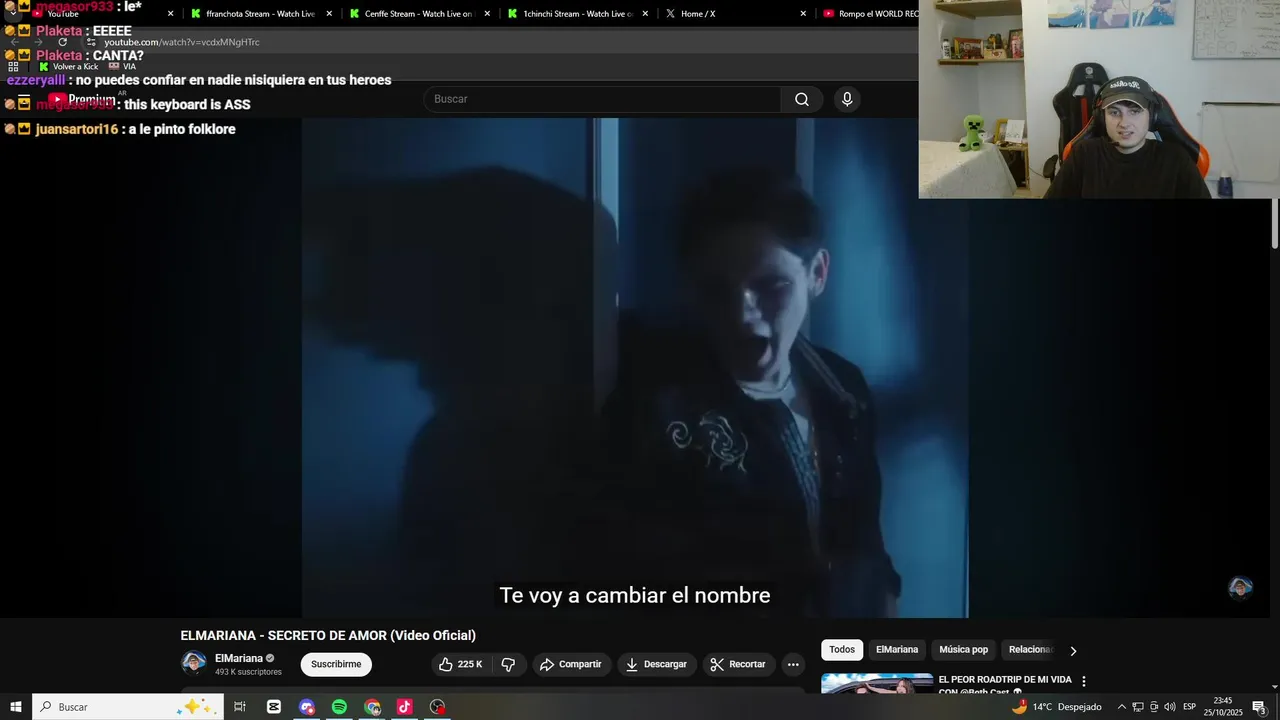This screenshot has height=720, width=1280.
Task: Close the Cenffe Stream tab
Action: click(487, 14)
